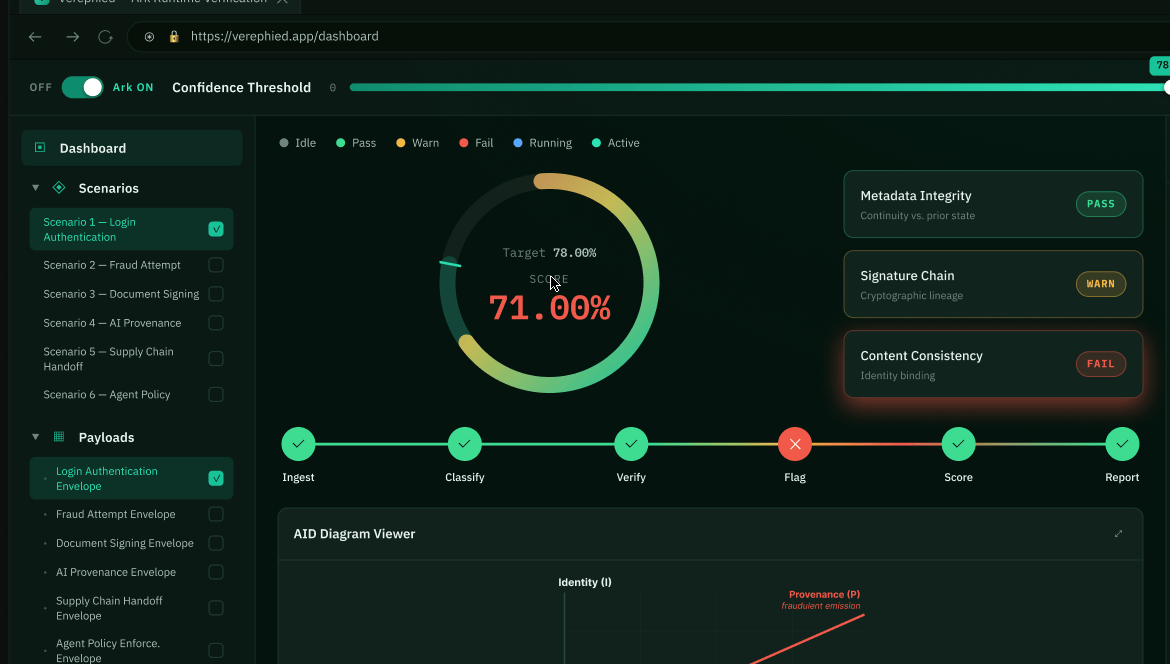1170x664 pixels.
Task: Check the Scenario 5 Supply Chain Handoff checkbox
Action: point(216,359)
